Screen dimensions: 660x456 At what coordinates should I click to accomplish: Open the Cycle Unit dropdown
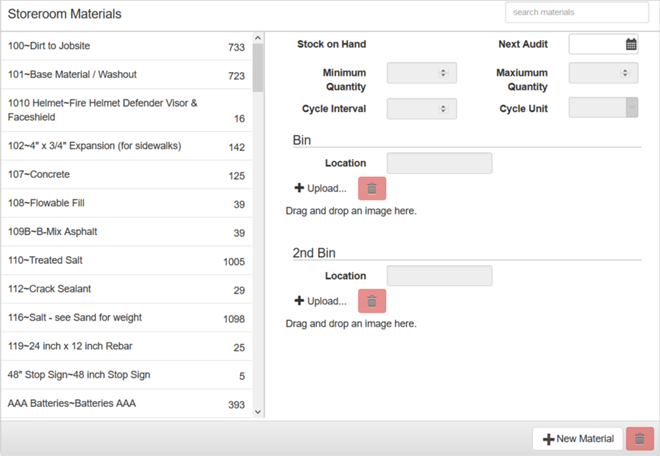603,108
